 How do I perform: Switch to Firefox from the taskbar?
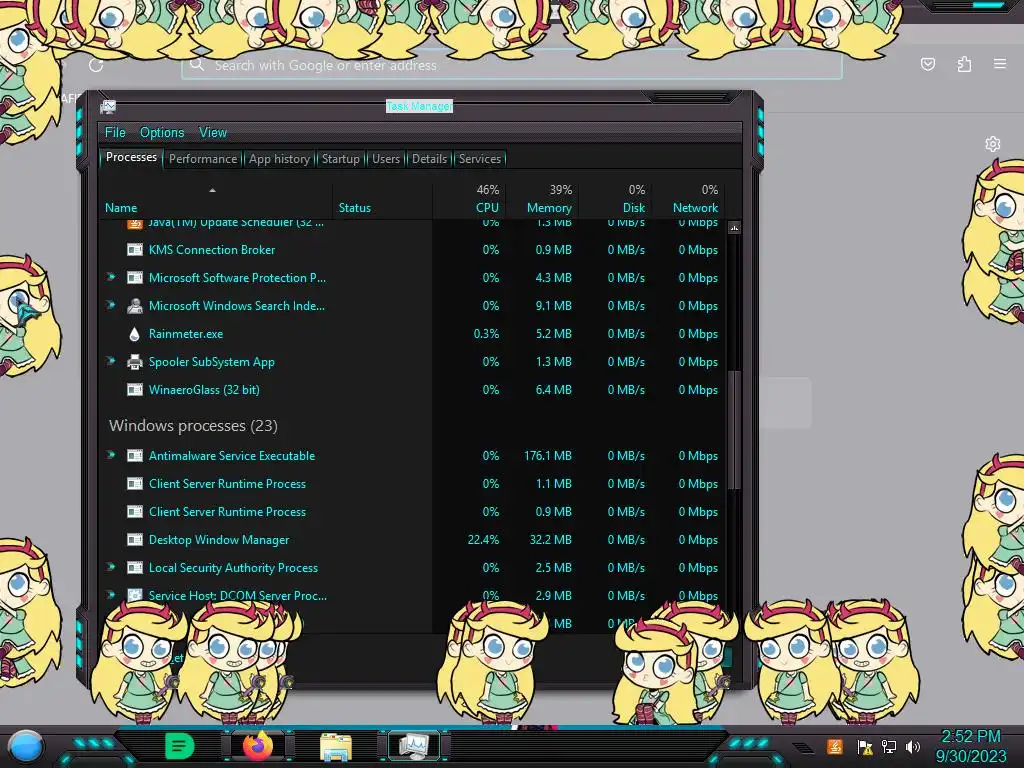coord(258,746)
